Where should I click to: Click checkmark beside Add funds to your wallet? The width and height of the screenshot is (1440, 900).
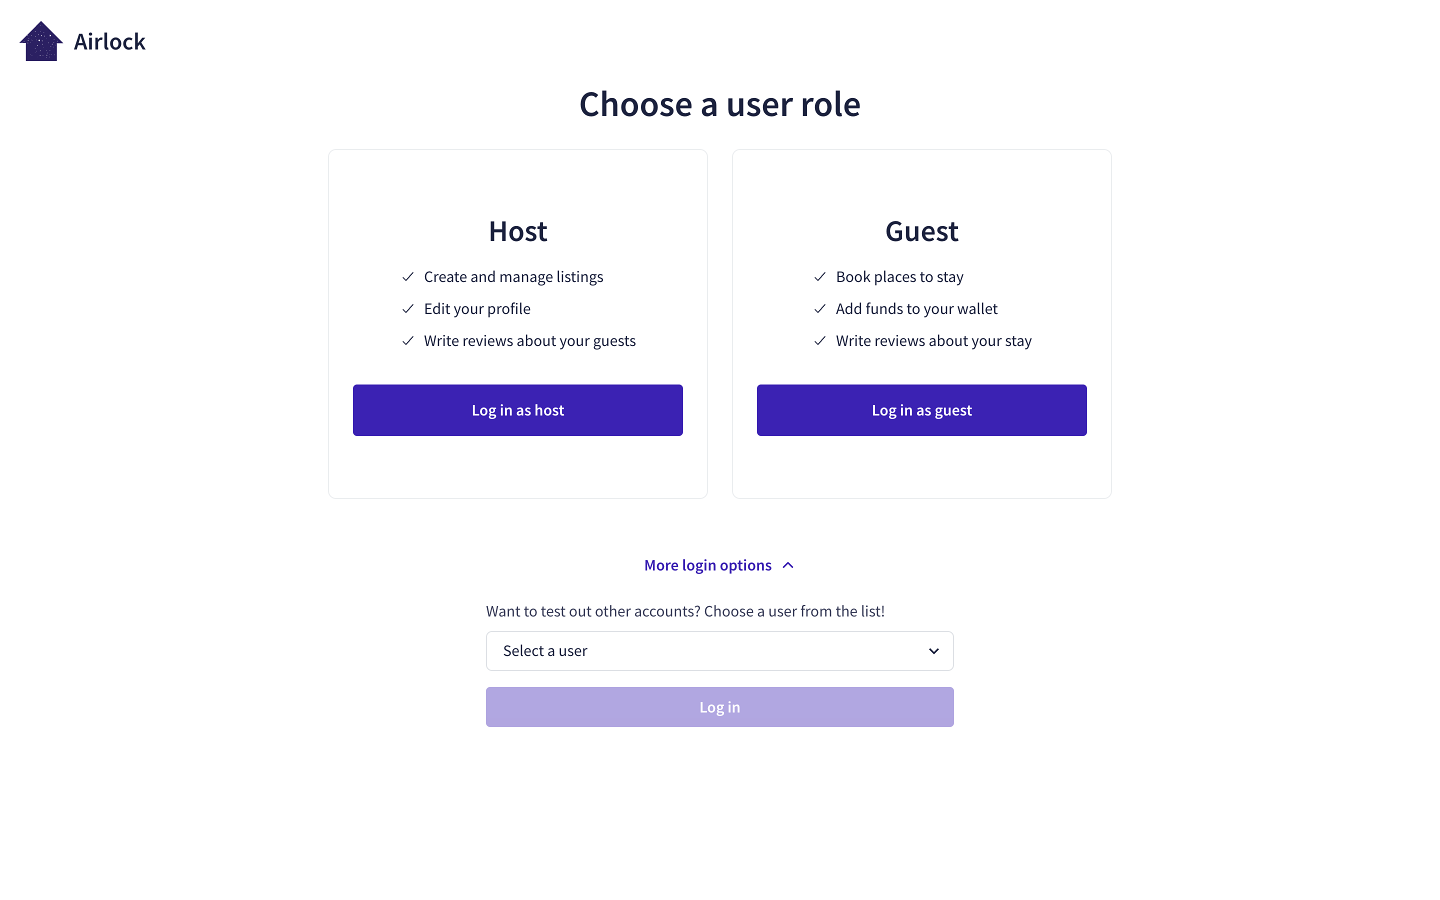(820, 309)
